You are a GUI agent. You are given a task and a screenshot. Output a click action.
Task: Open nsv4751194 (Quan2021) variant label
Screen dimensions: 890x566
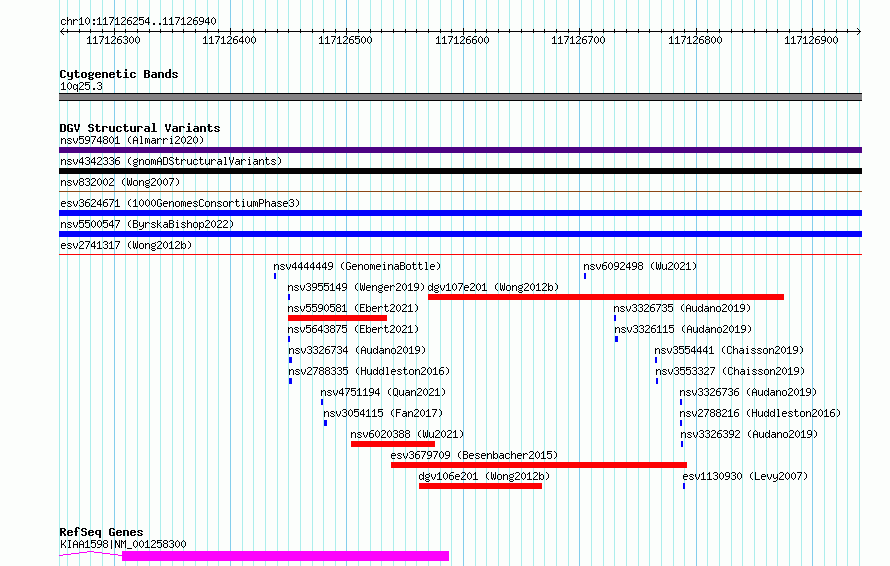[x=383, y=392]
